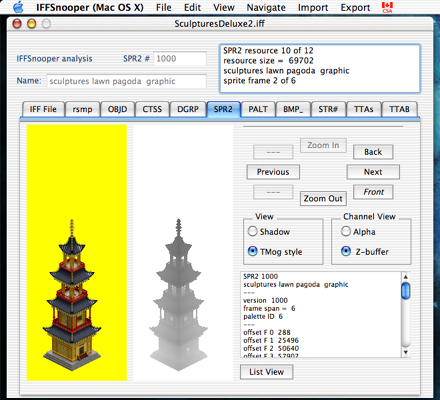Open the Import menu
This screenshot has width=440, height=400.
[313, 7]
